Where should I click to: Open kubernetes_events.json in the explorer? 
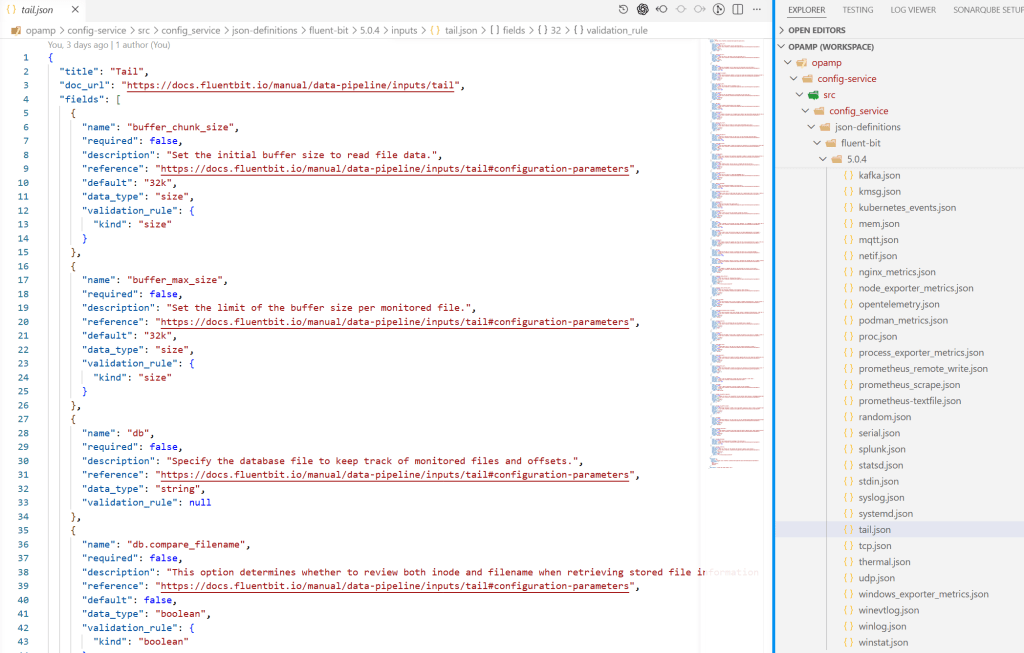907,208
